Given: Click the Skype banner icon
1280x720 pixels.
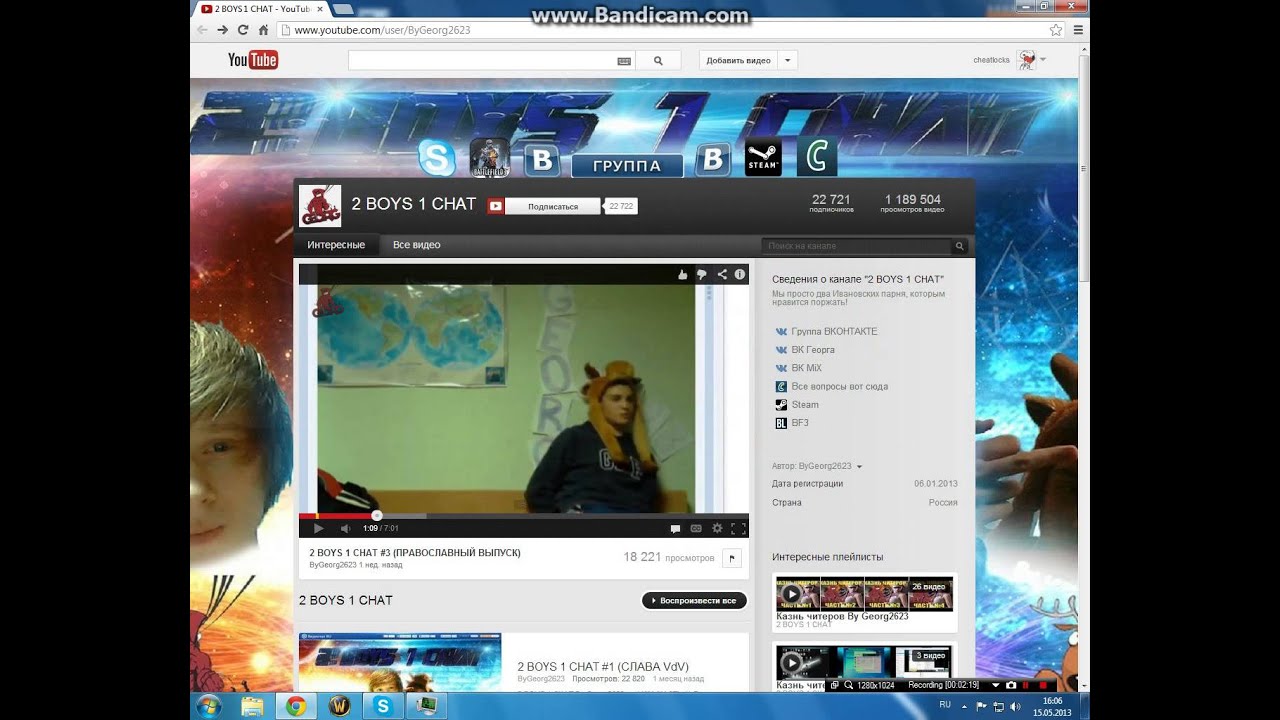Looking at the screenshot, I should pyautogui.click(x=436, y=158).
